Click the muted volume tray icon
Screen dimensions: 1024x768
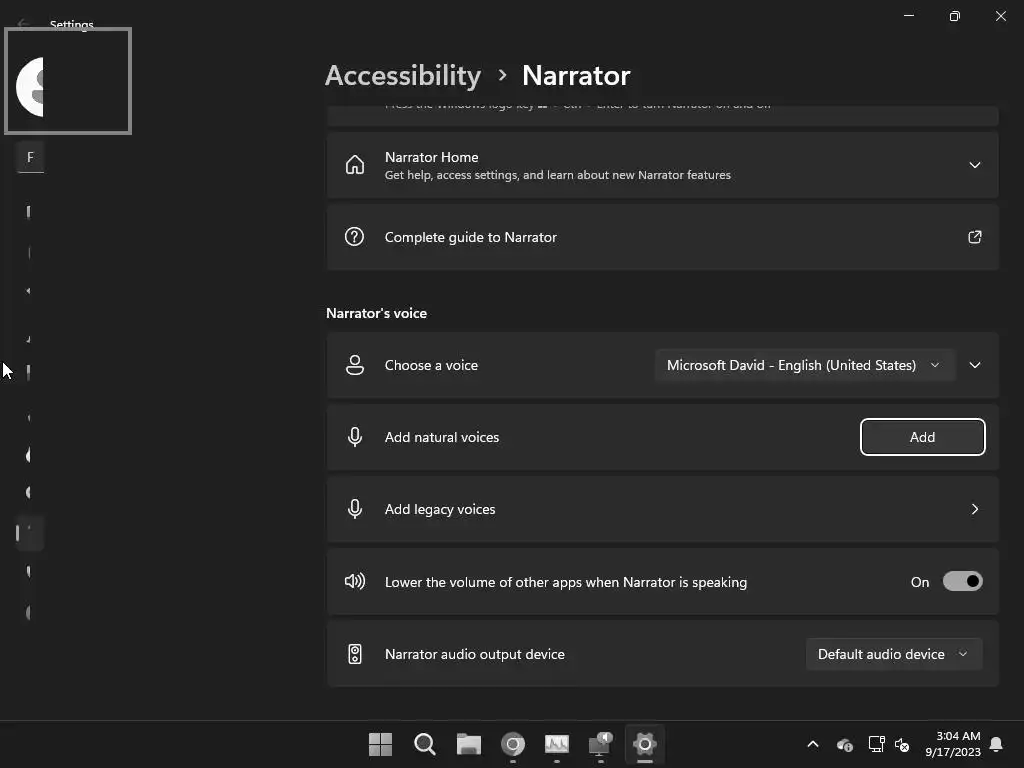[x=902, y=744]
